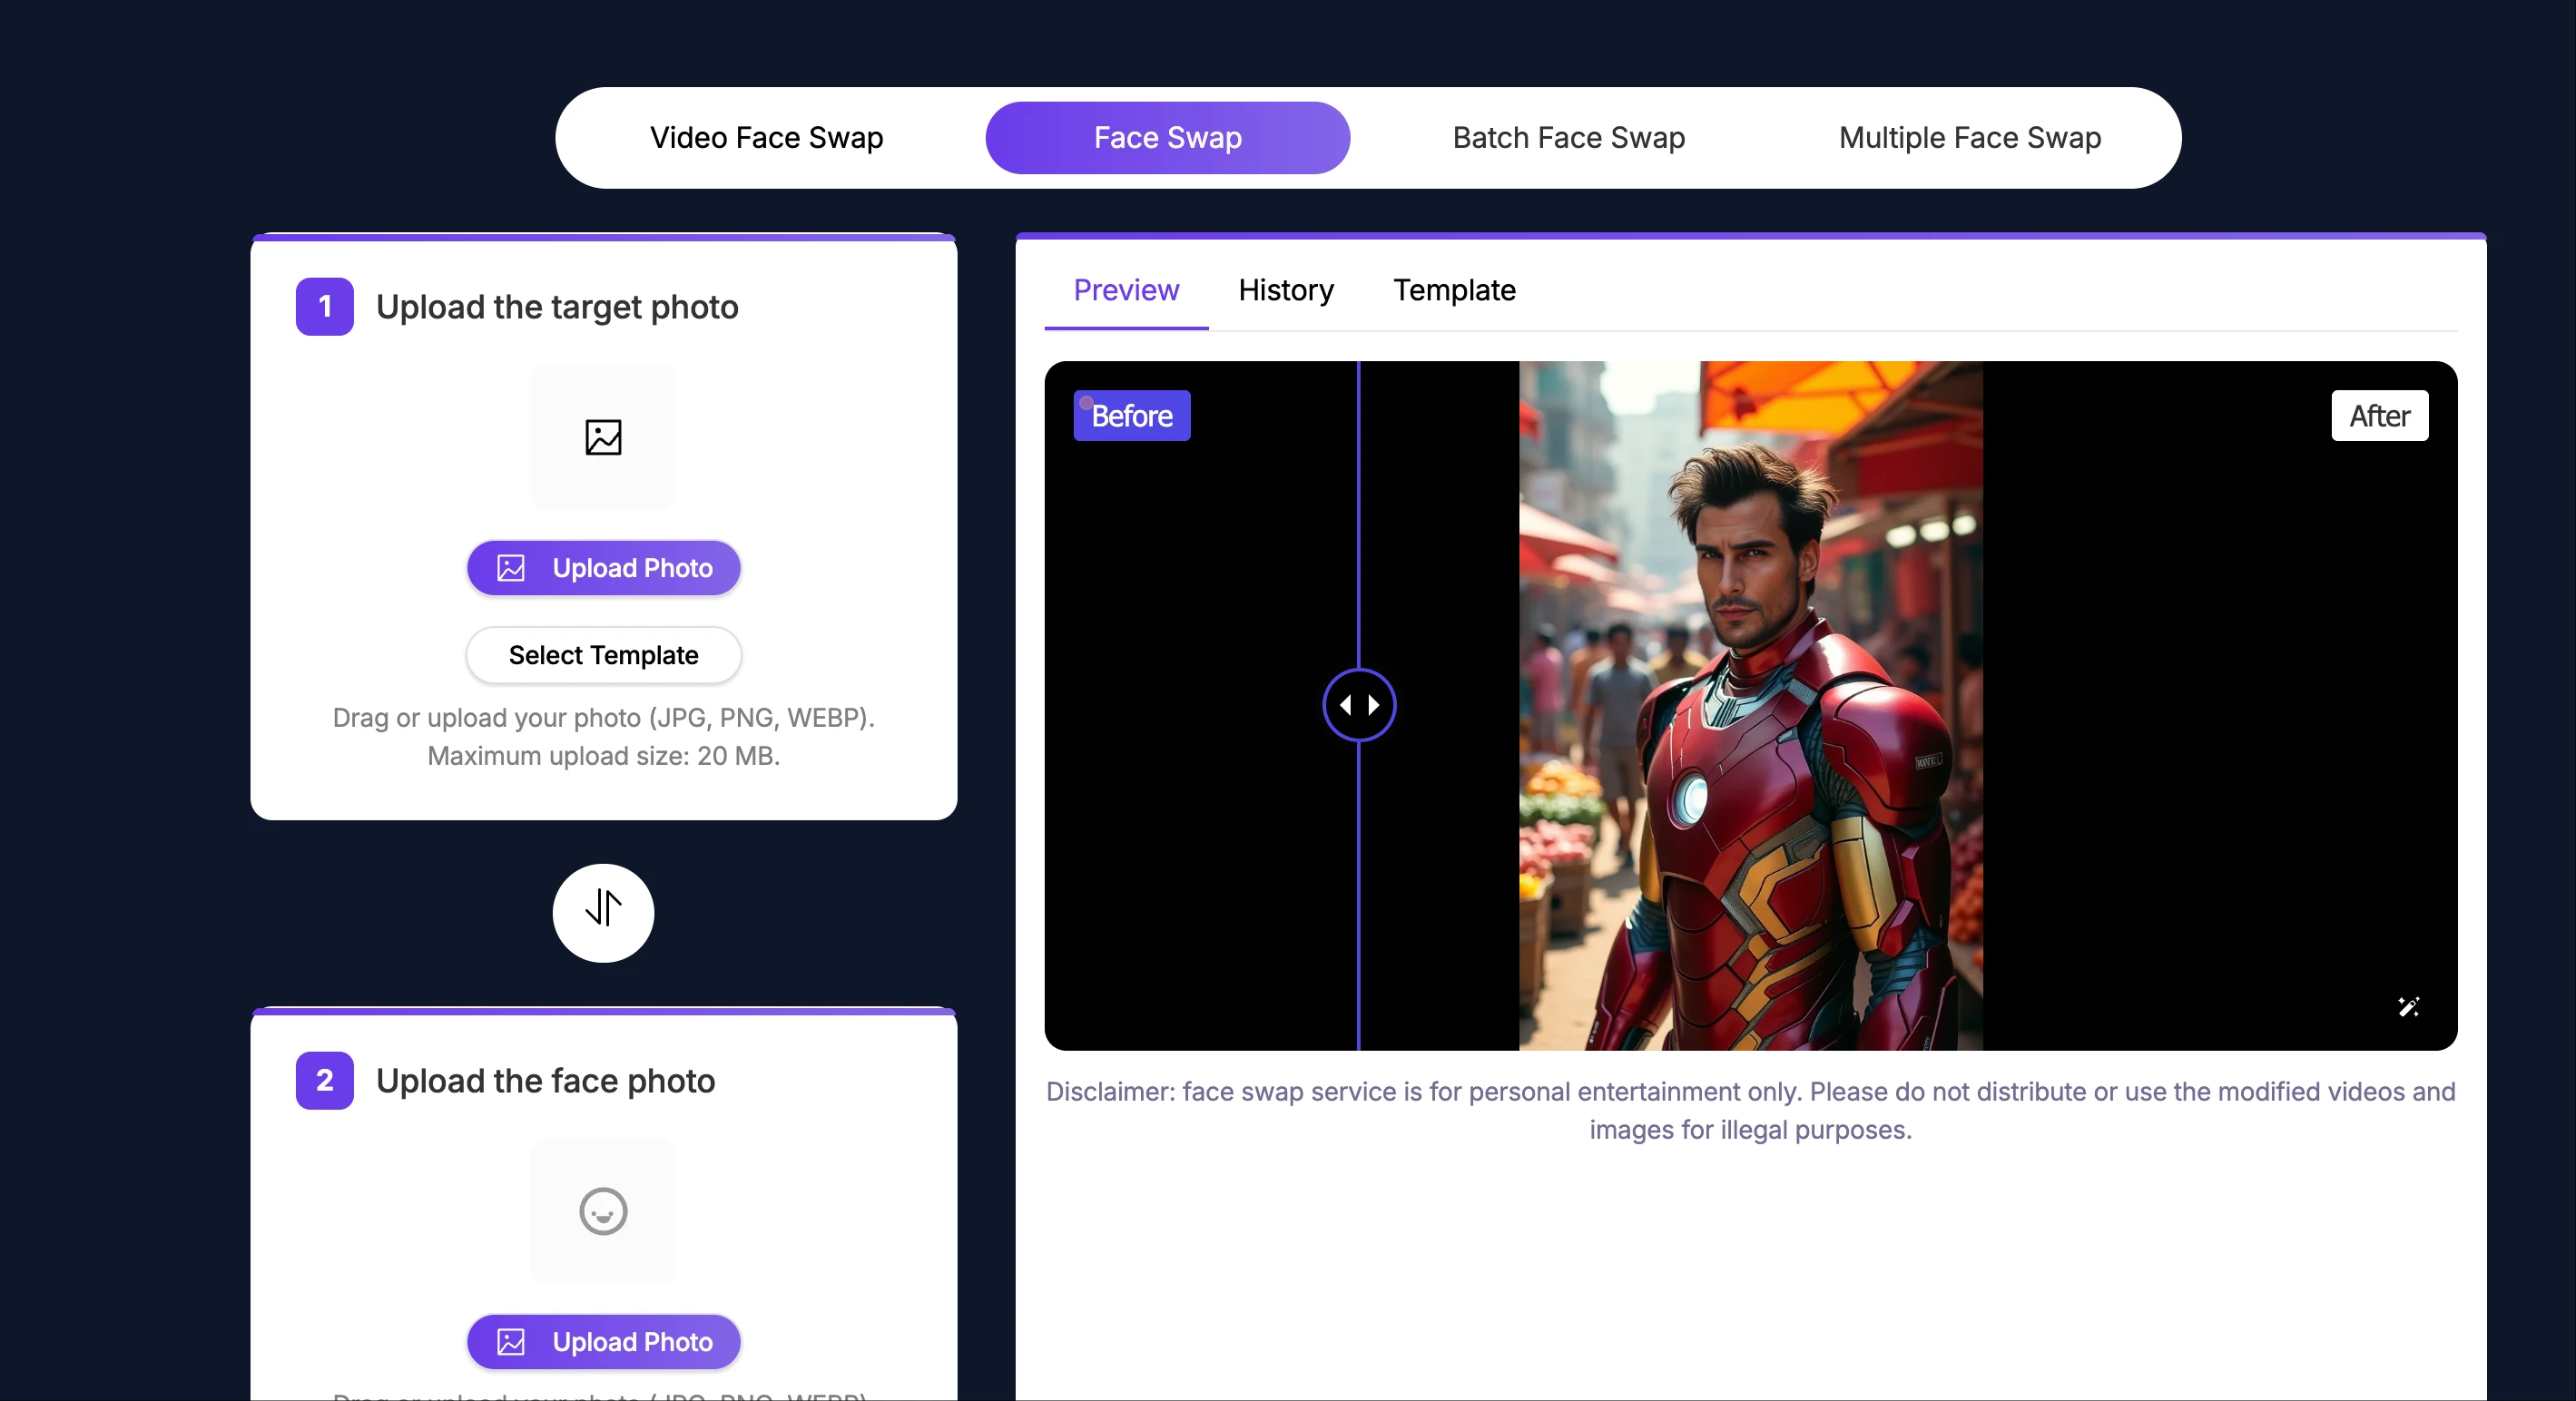Click the smiley face placeholder icon in step 2
Image resolution: width=2576 pixels, height=1401 pixels.
click(x=602, y=1210)
